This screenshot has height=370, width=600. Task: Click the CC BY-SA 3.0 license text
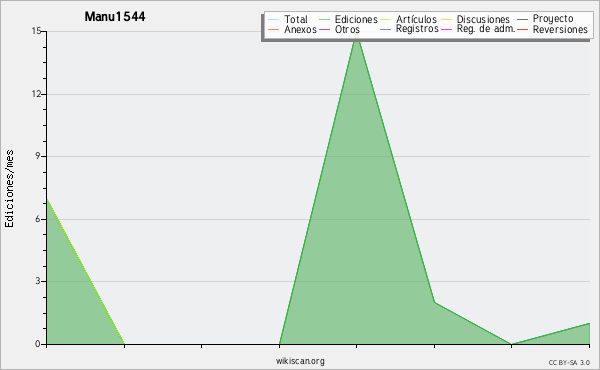point(569,363)
